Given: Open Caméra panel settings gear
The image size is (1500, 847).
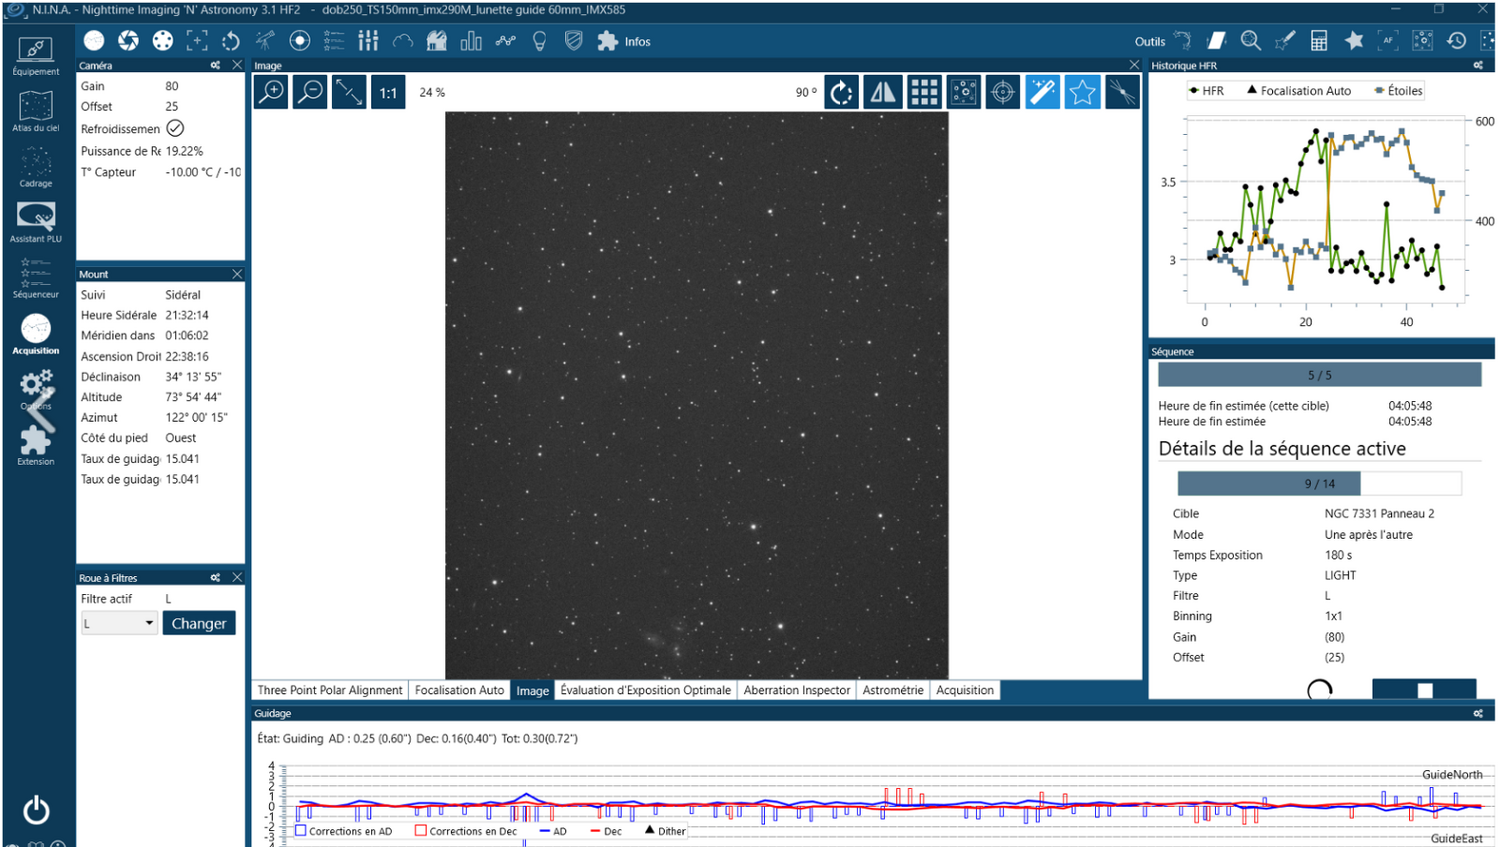Looking at the screenshot, I should pos(215,65).
